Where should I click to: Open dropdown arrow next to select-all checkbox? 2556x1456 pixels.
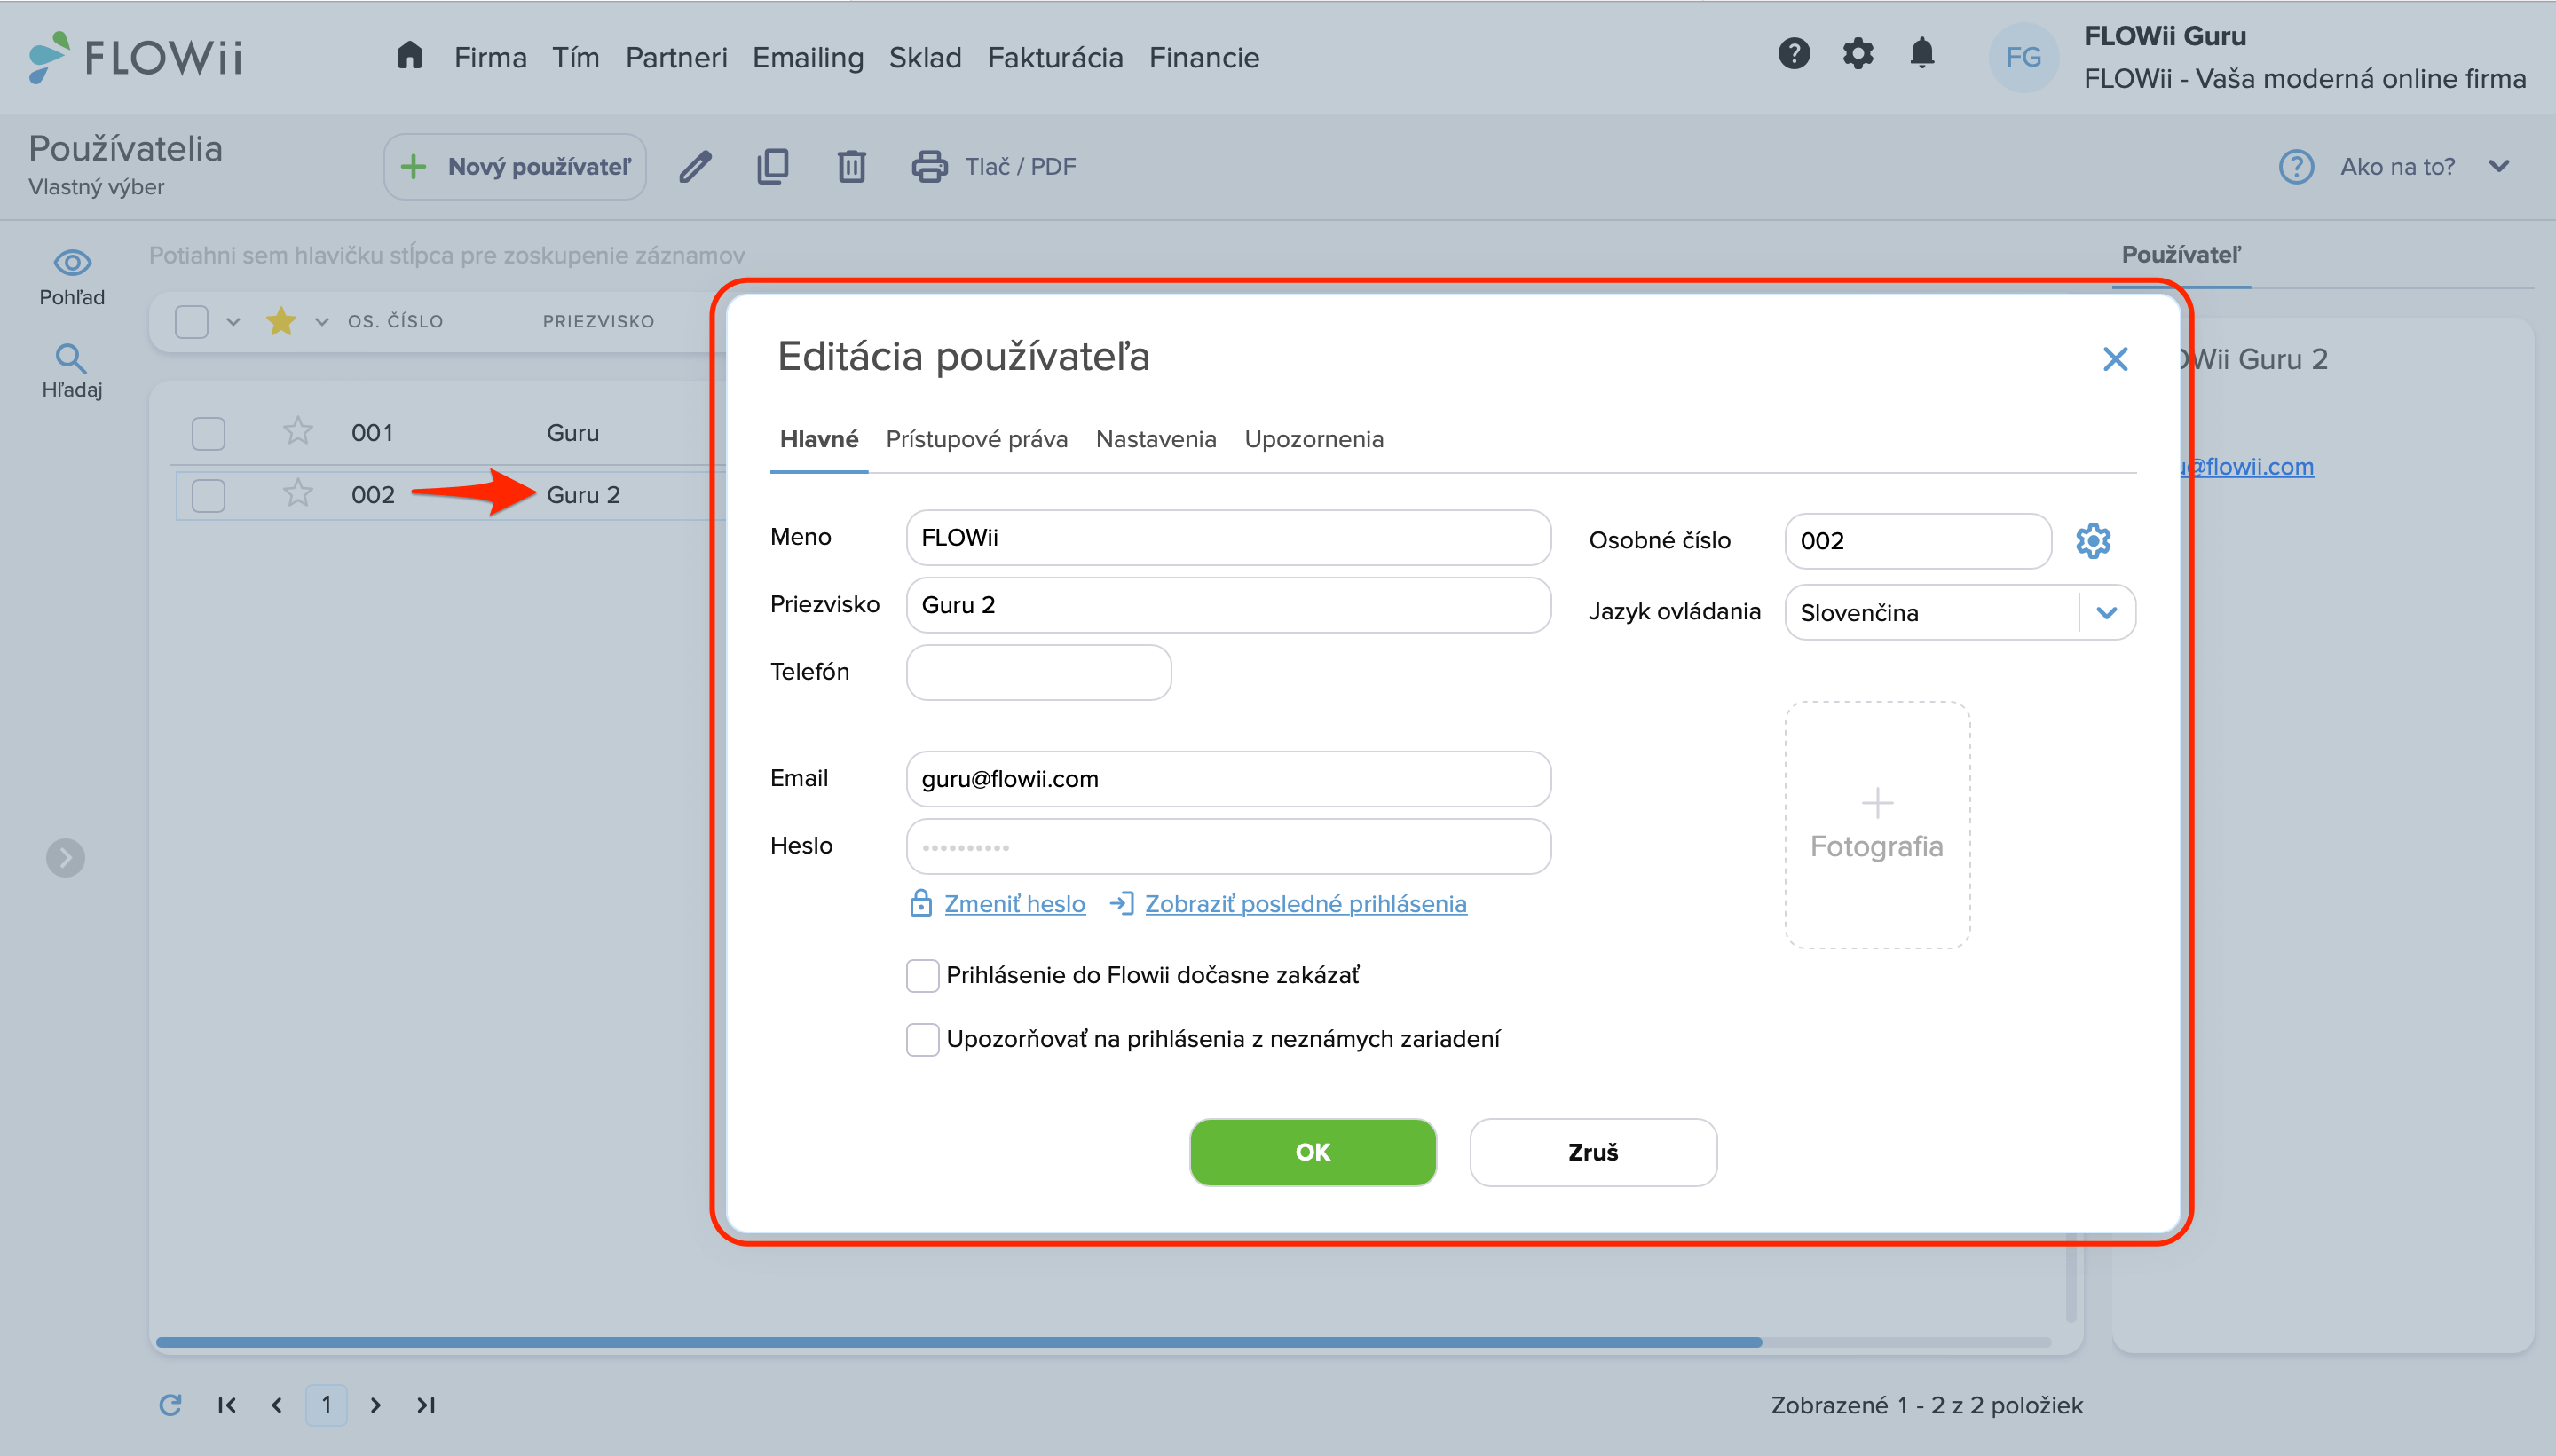(233, 322)
